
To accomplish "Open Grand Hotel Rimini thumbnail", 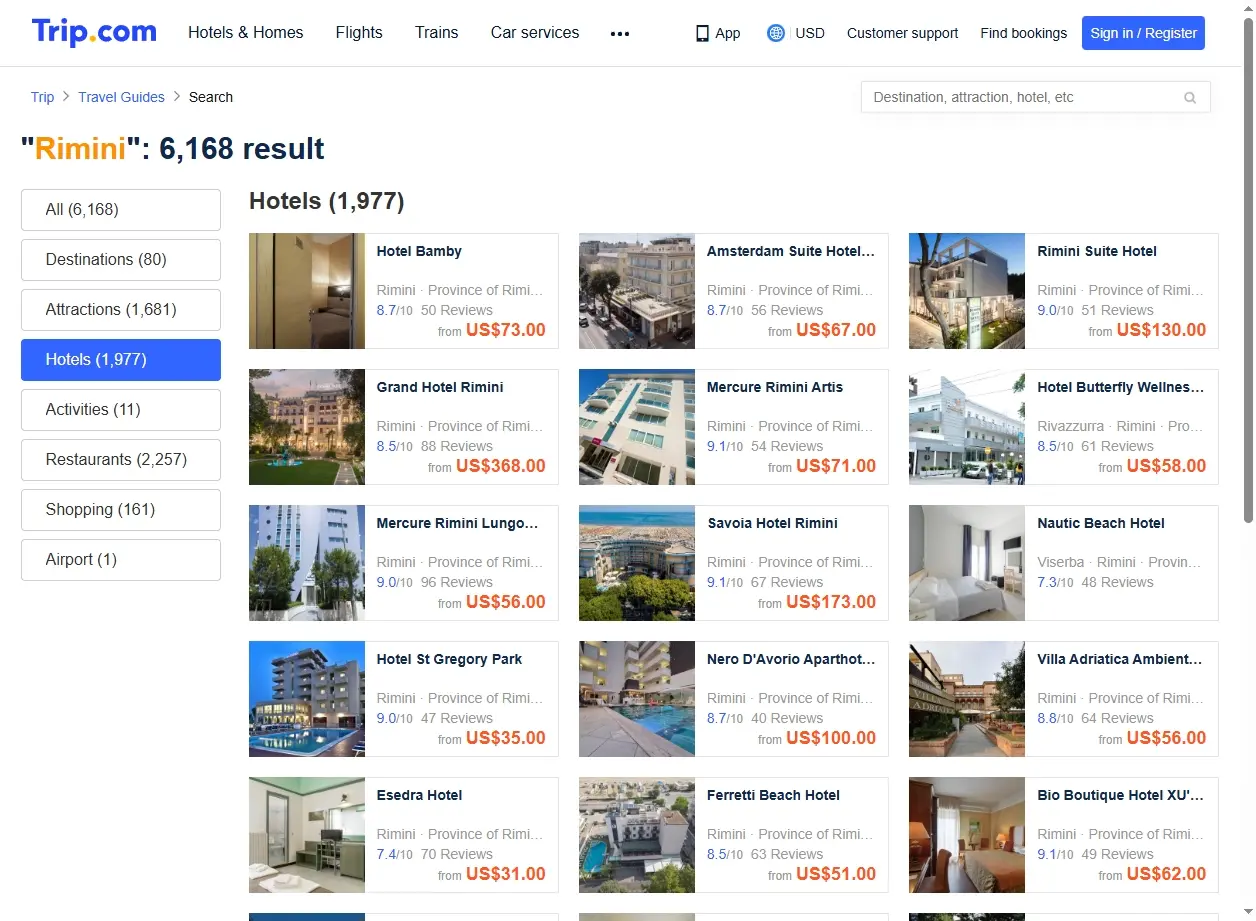I will tap(307, 427).
